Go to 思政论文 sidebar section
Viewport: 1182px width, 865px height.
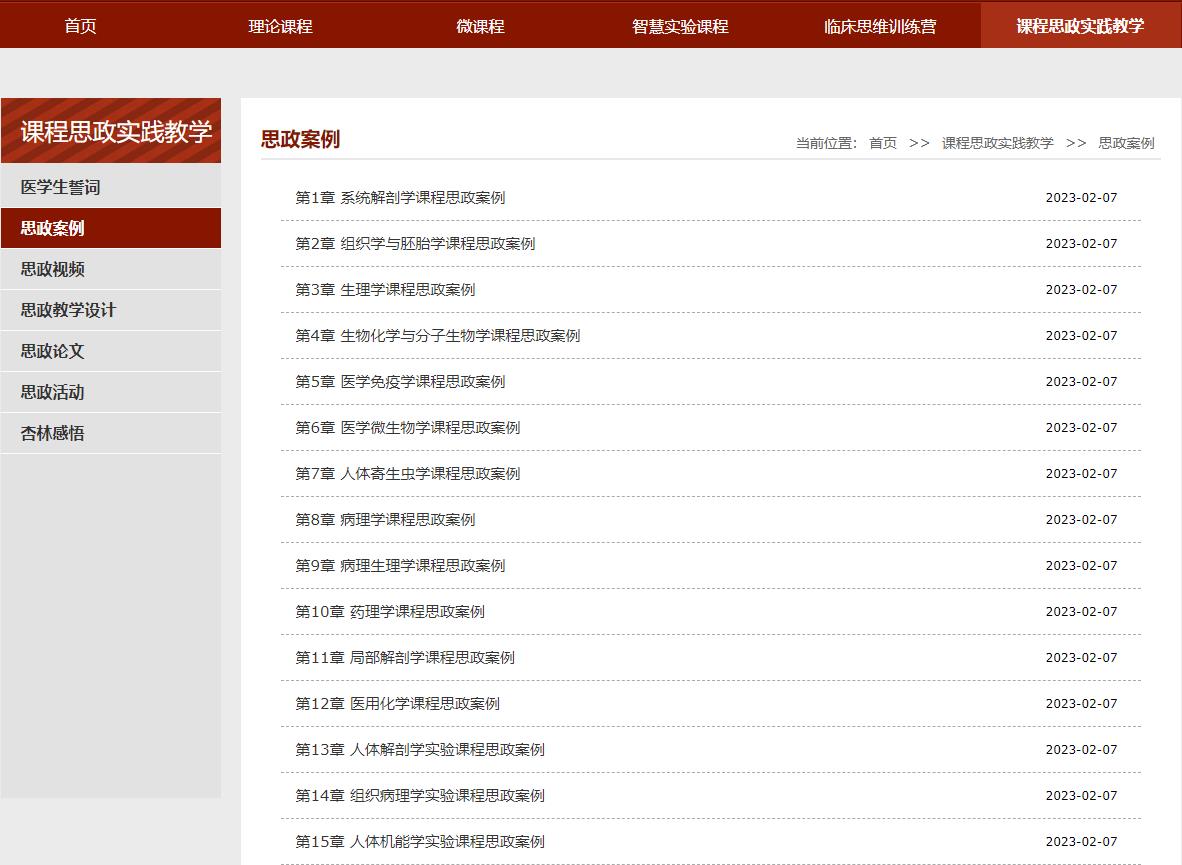[x=52, y=351]
